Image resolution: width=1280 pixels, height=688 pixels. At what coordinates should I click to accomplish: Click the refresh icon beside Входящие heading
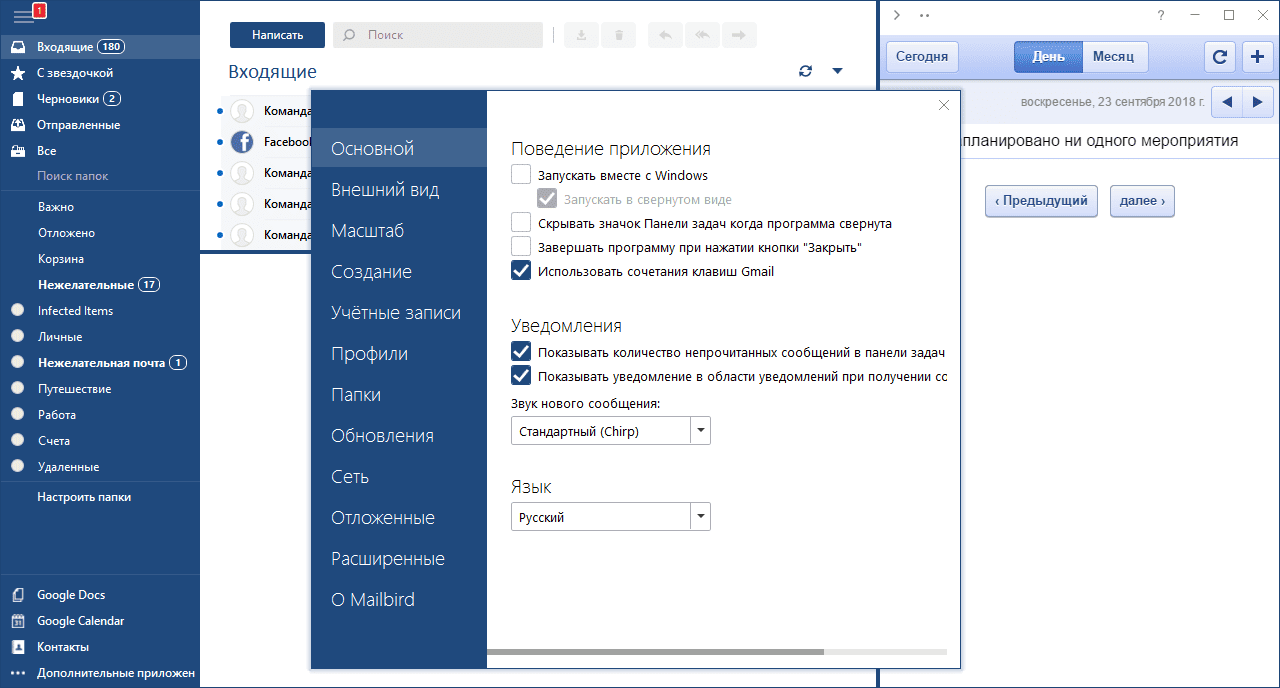coord(805,71)
